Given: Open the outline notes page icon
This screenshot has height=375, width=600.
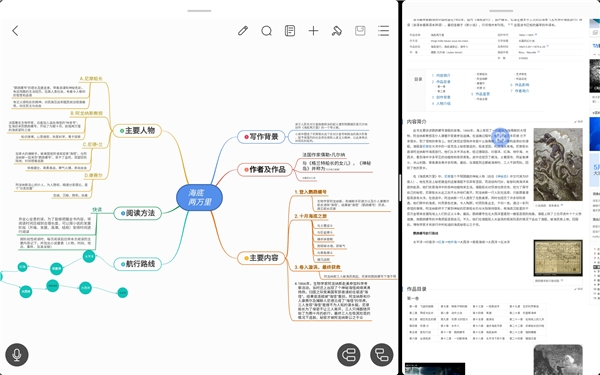Looking at the screenshot, I should pyautogui.click(x=290, y=31).
